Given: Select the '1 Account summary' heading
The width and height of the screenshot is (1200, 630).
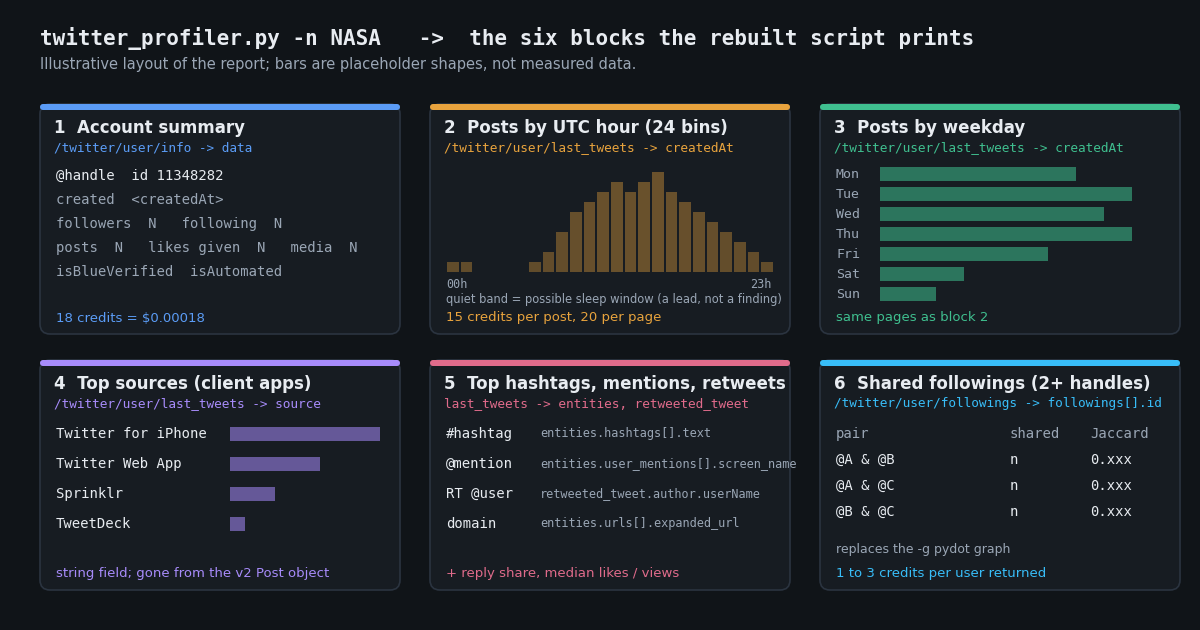Looking at the screenshot, I should pos(149,128).
